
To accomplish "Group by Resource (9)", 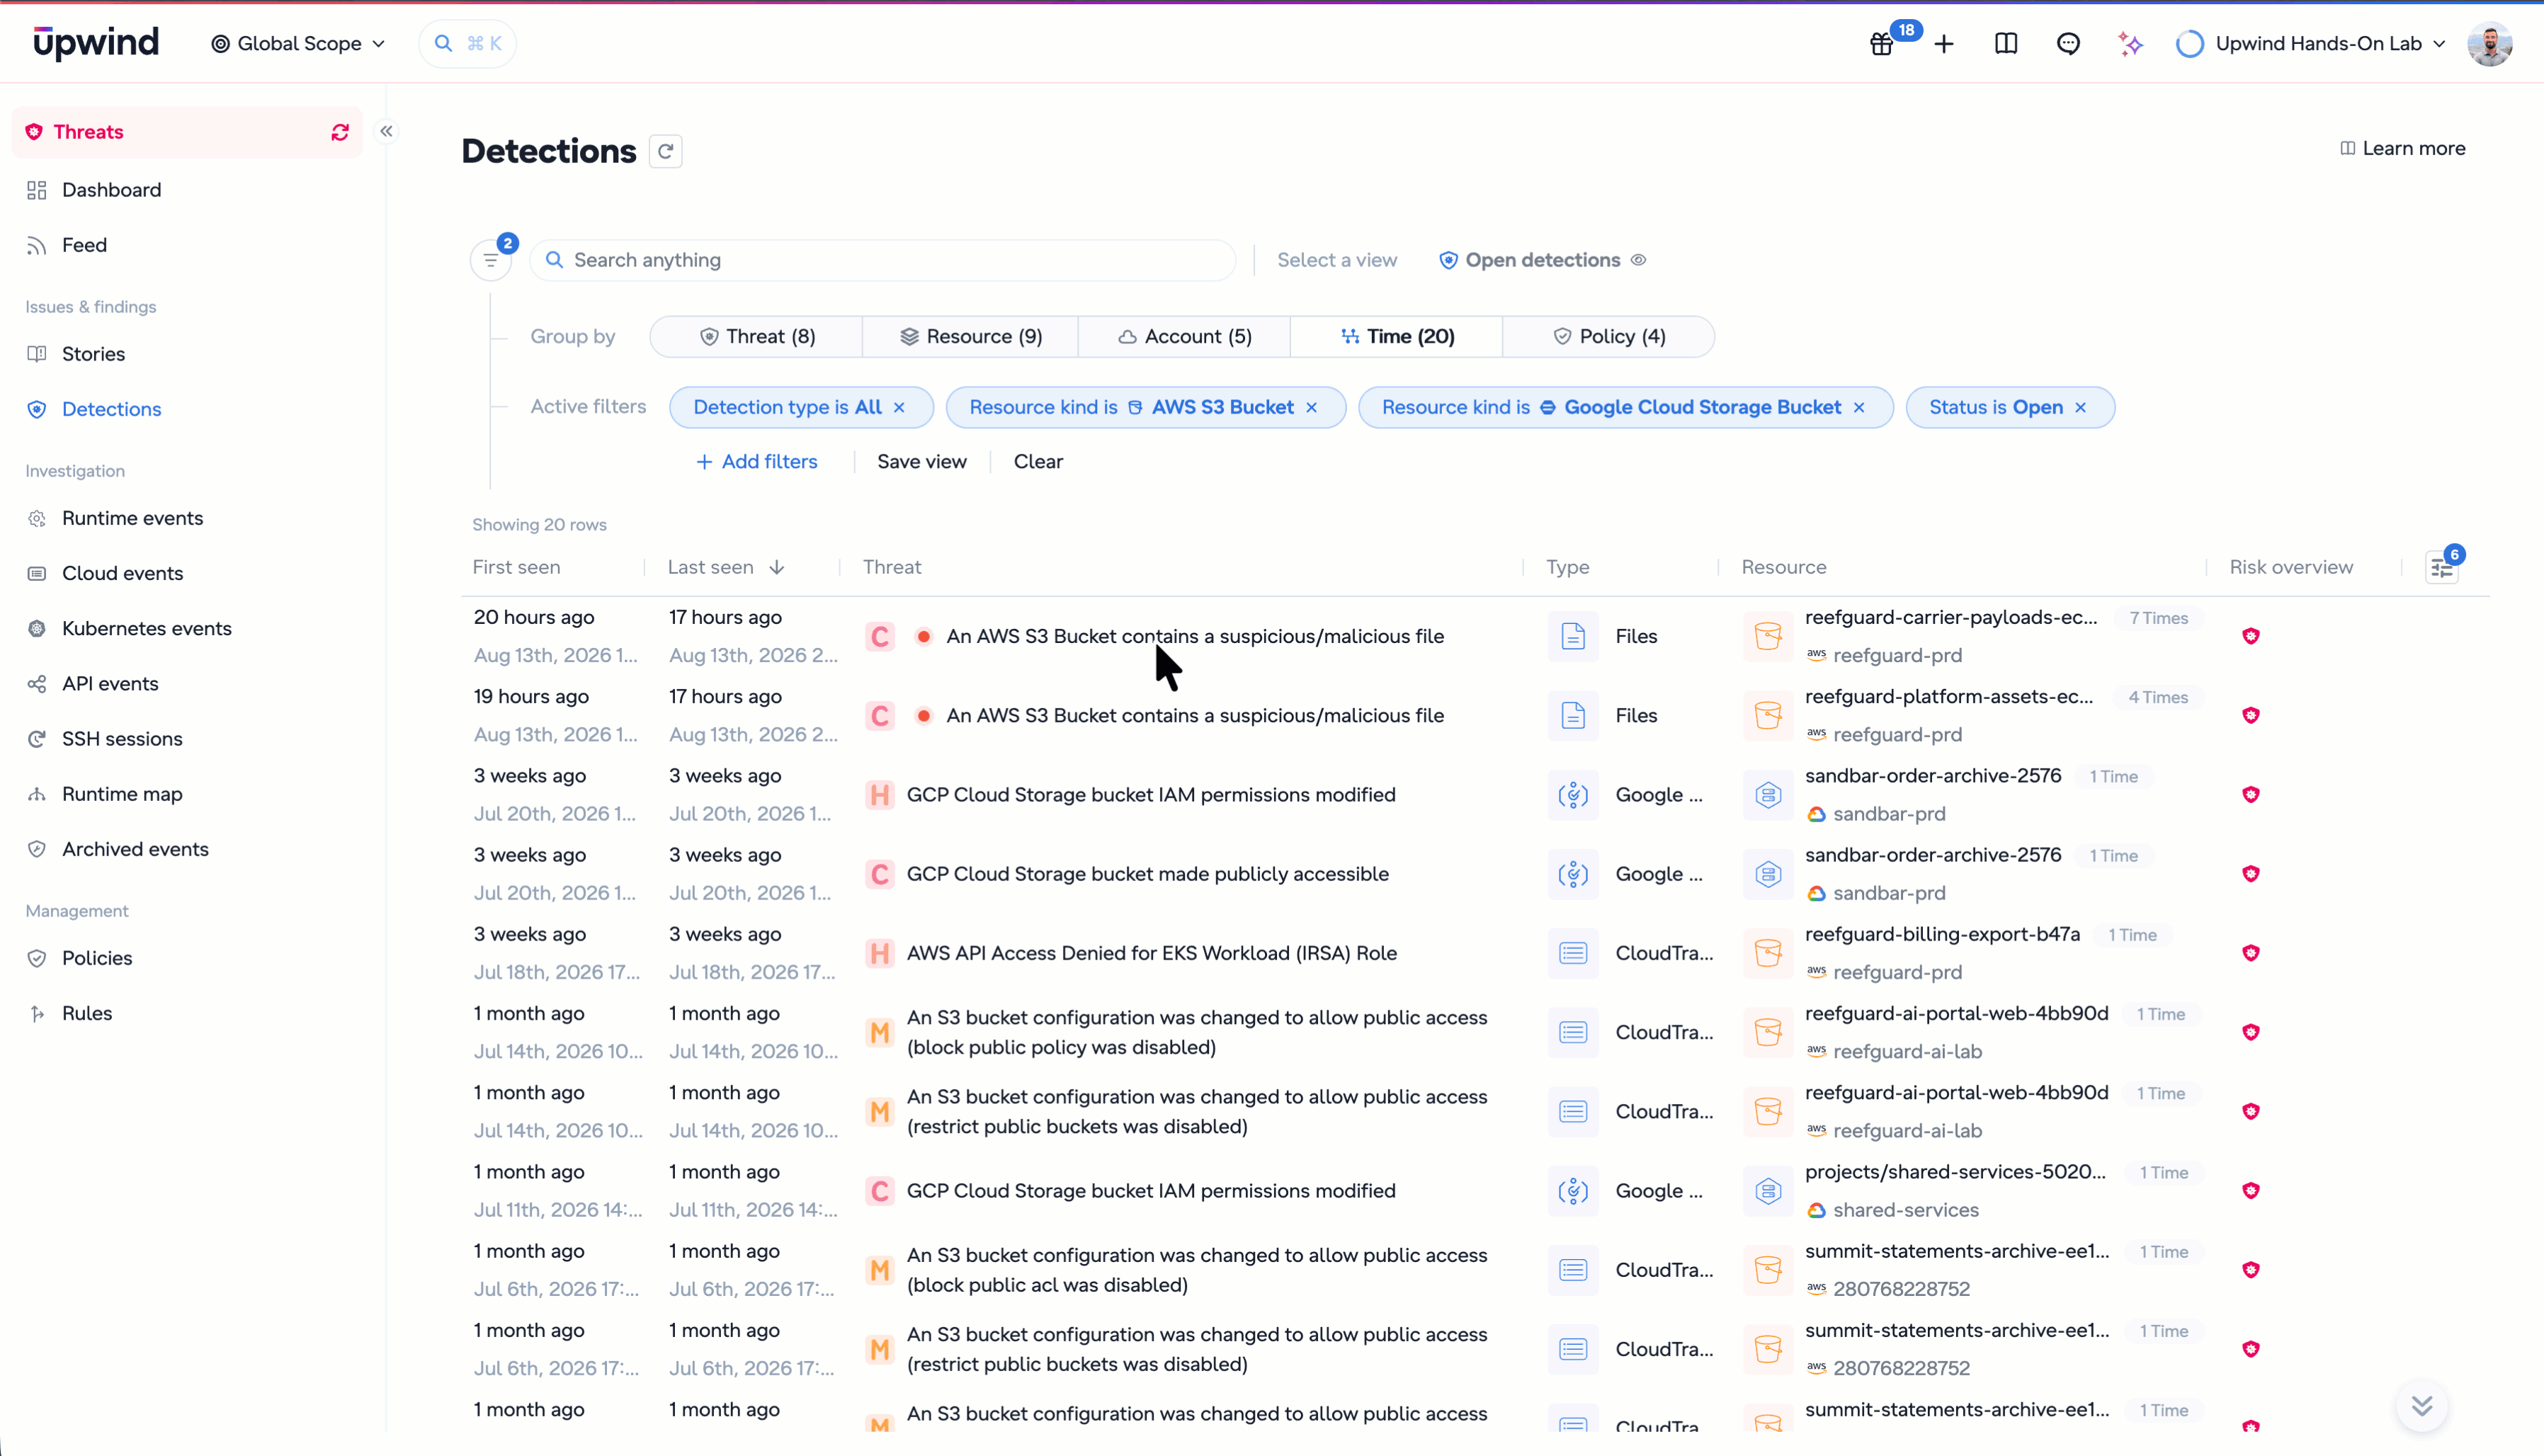I will click(x=971, y=337).
